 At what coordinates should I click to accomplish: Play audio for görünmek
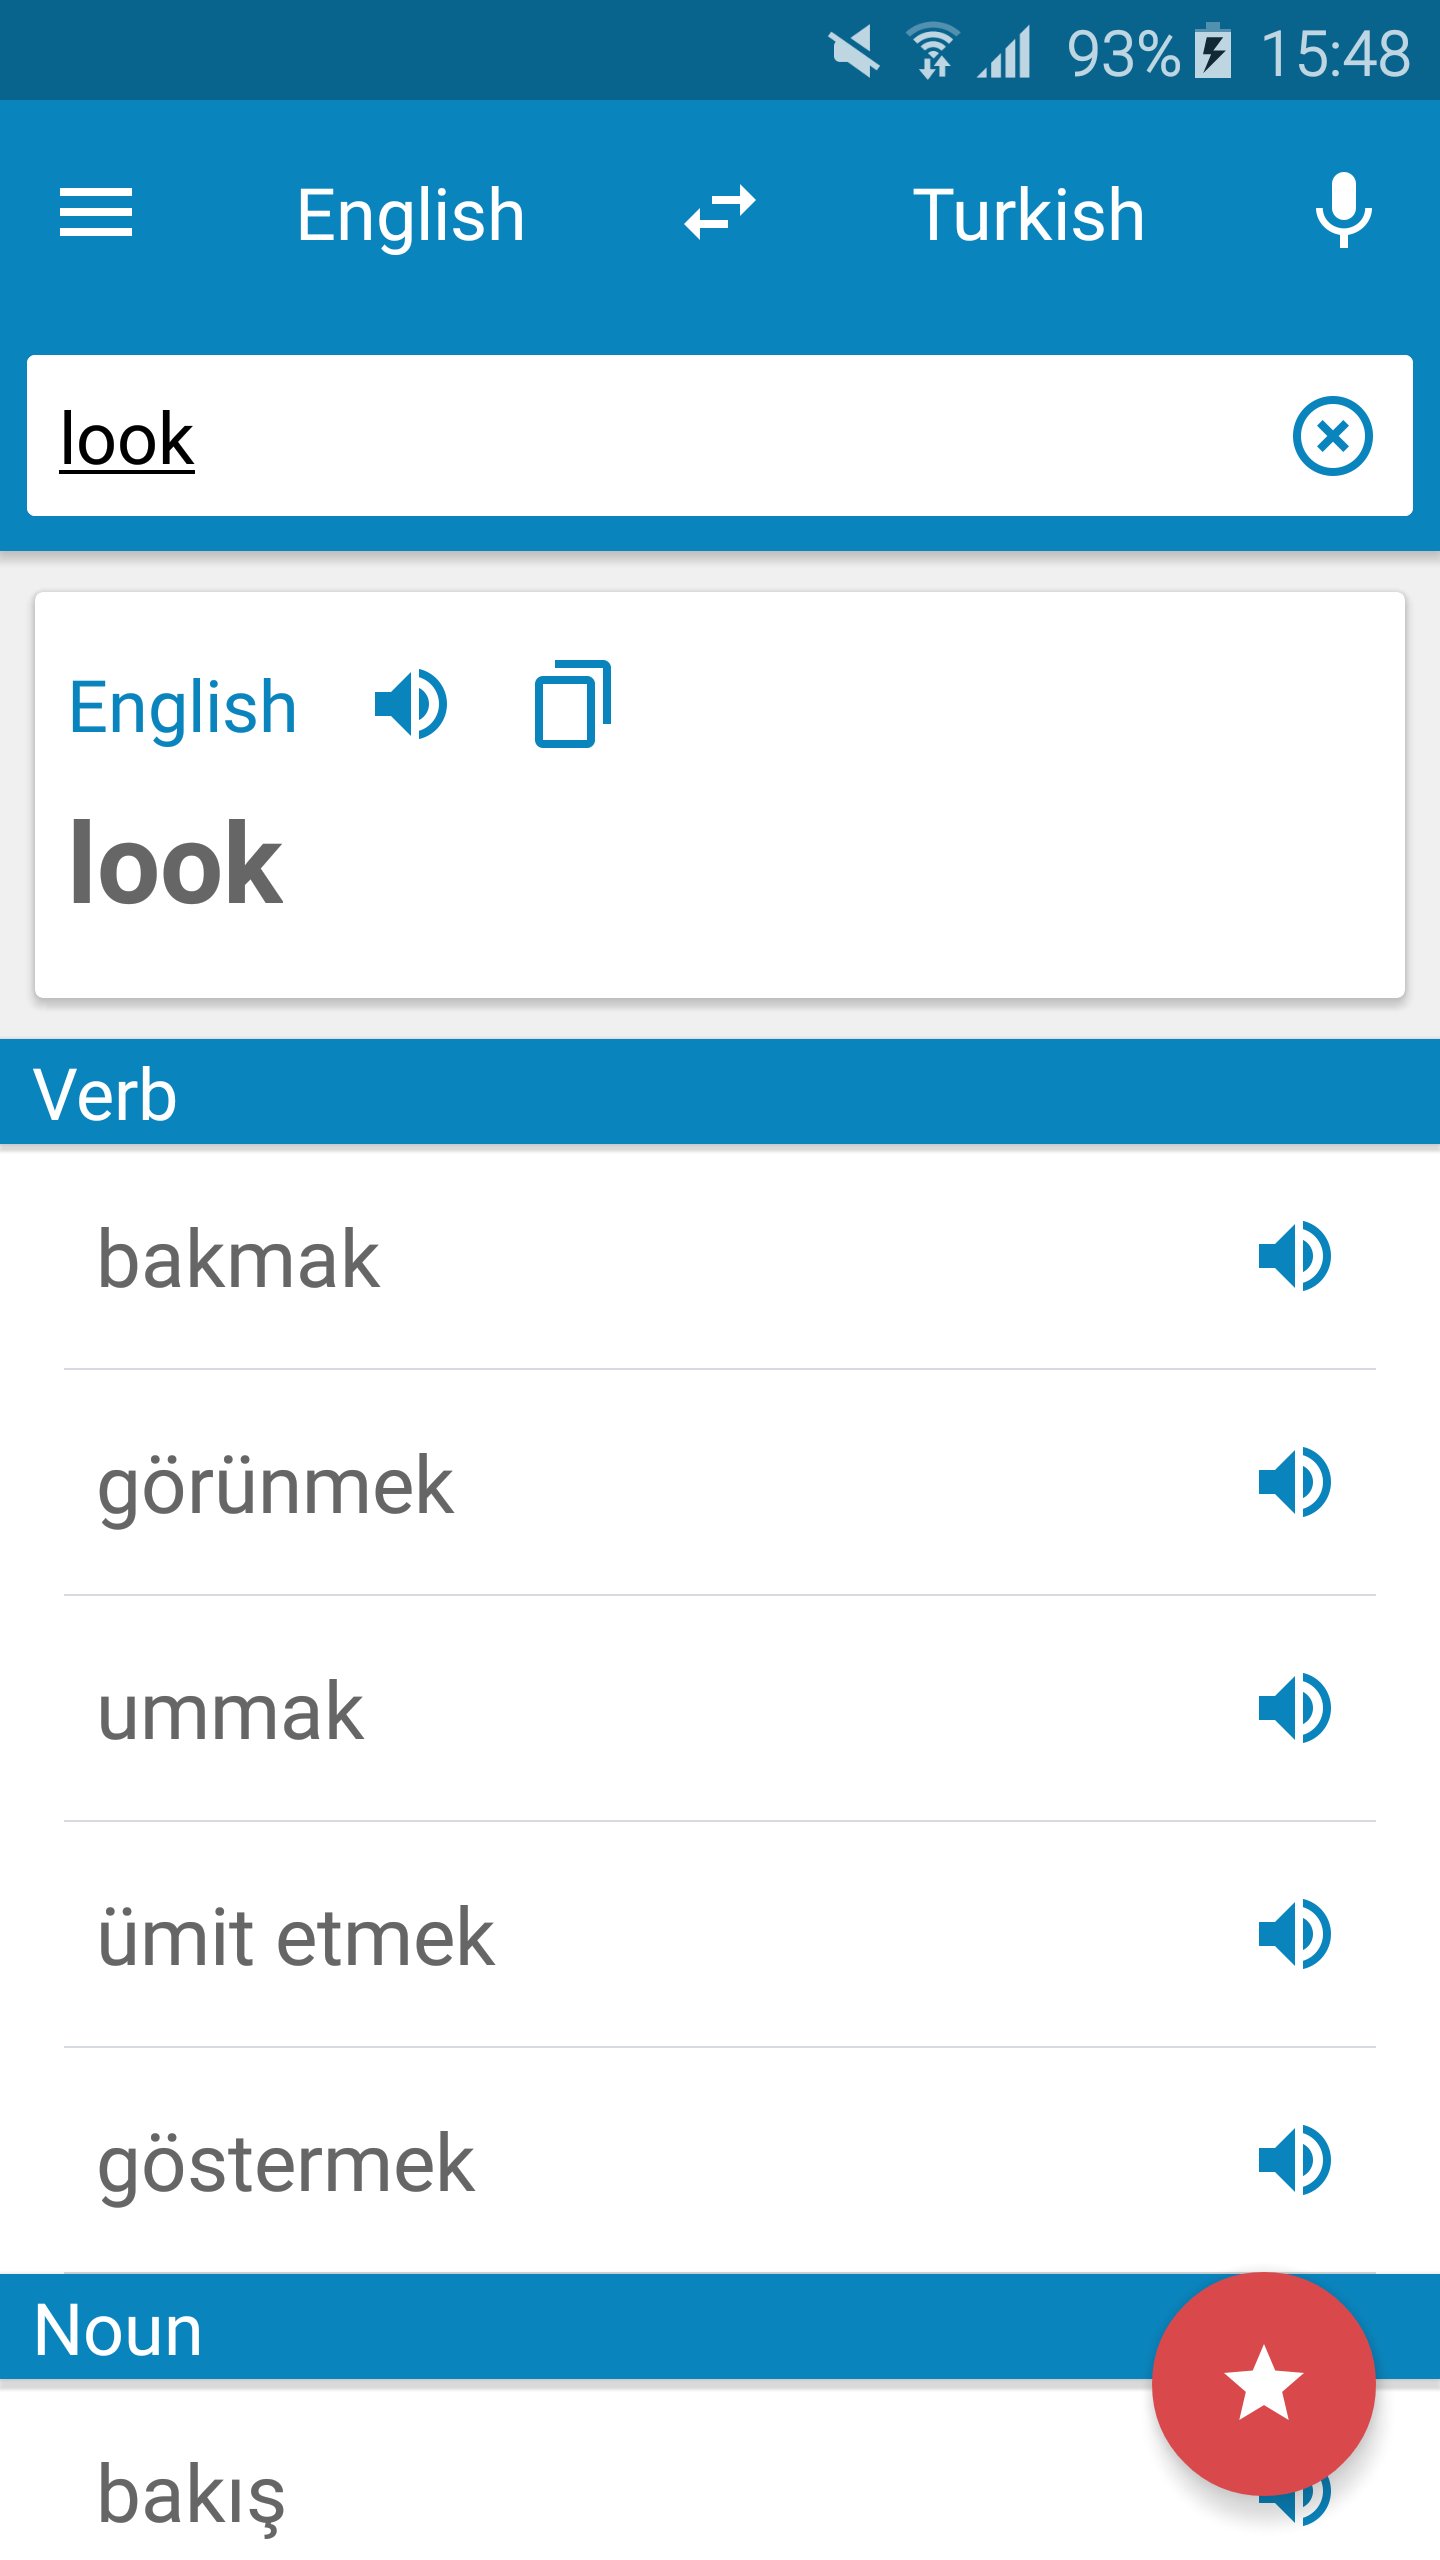(1294, 1483)
